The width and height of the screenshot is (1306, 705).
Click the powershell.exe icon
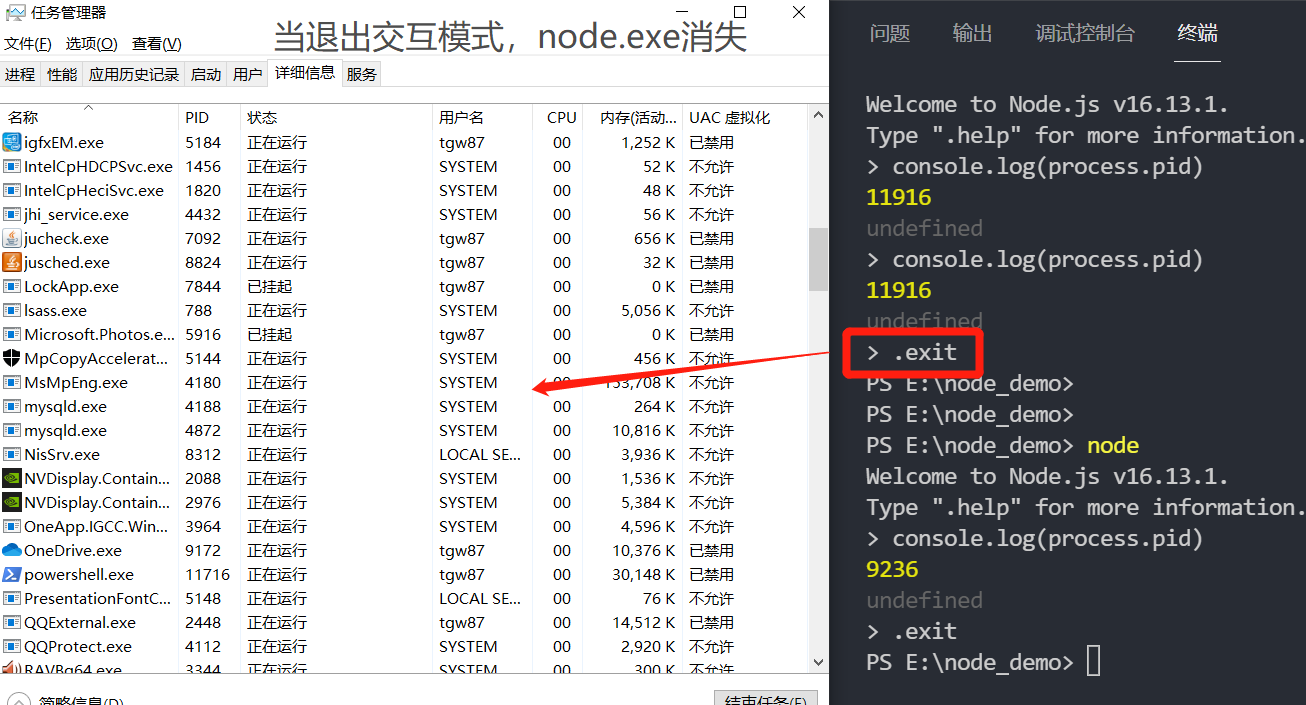pos(12,574)
